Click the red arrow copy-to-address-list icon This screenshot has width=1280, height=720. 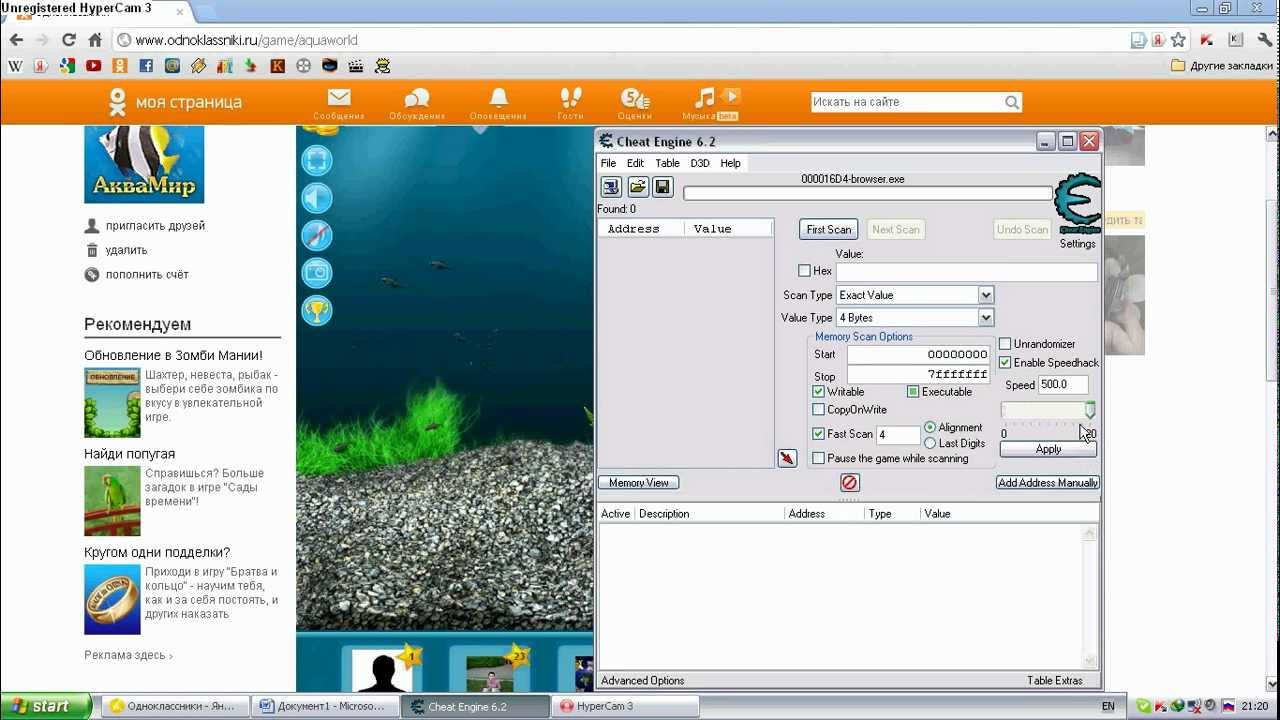point(787,458)
